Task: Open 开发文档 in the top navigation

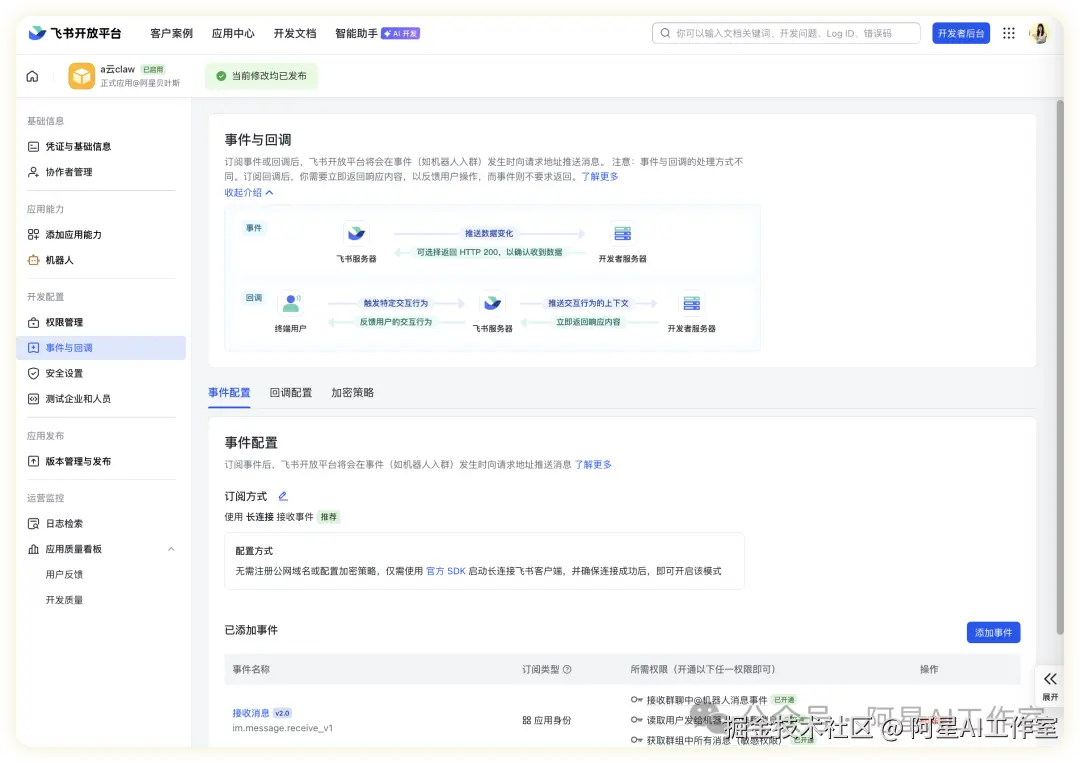Action: click(294, 32)
